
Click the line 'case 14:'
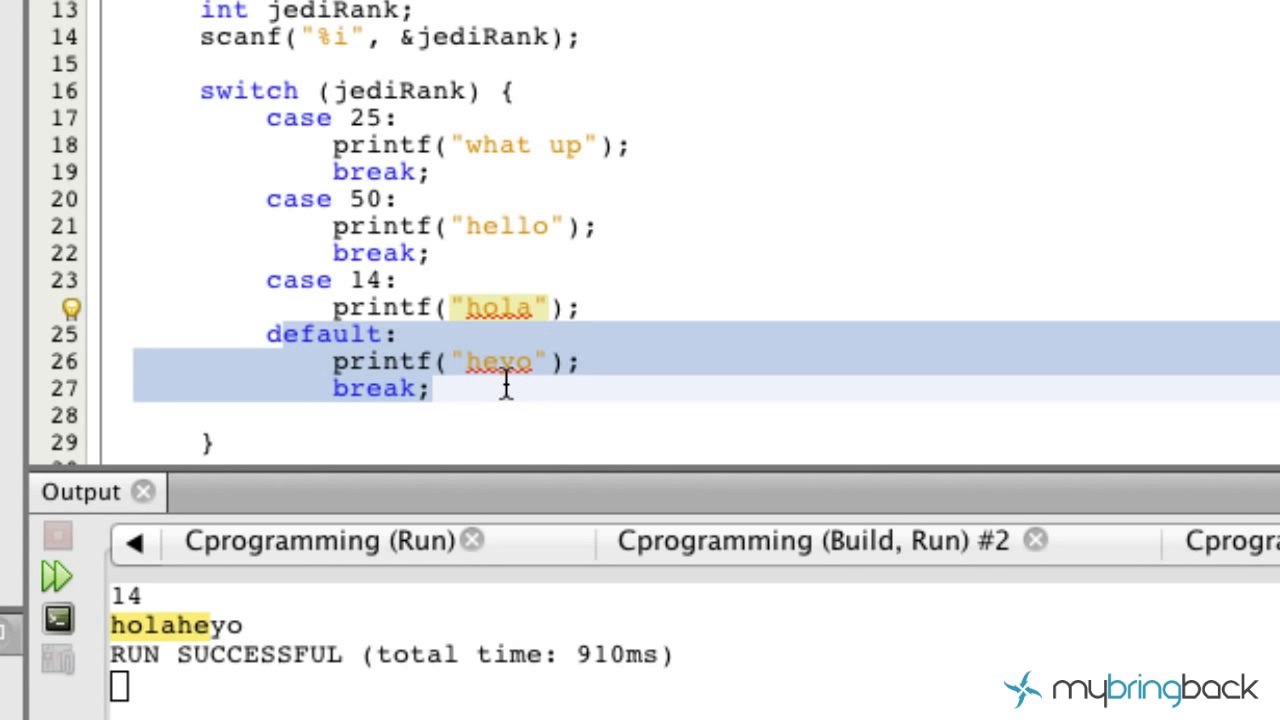point(331,280)
